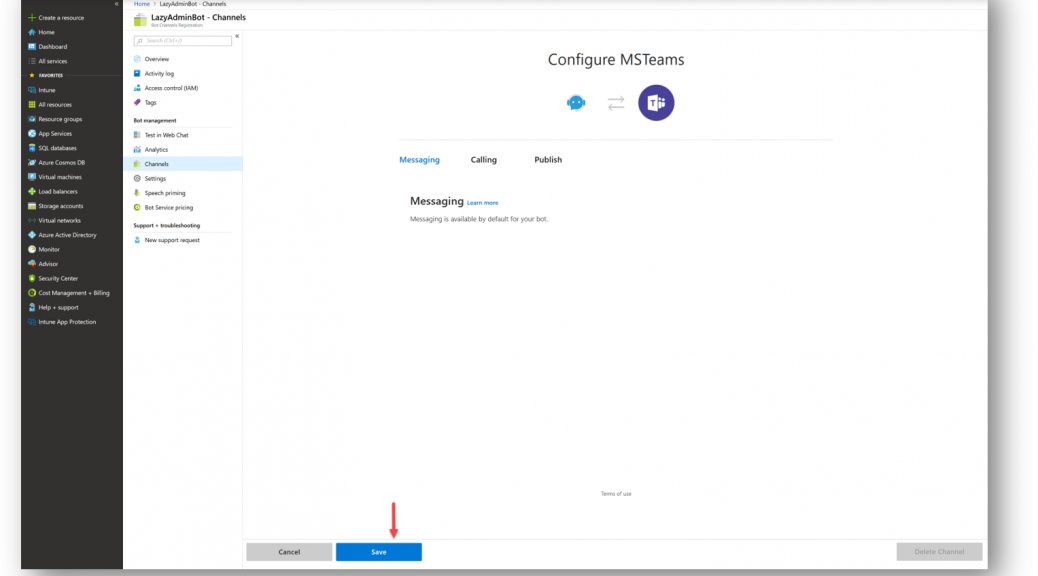Open the Dashboard icon in the sidebar

32,47
